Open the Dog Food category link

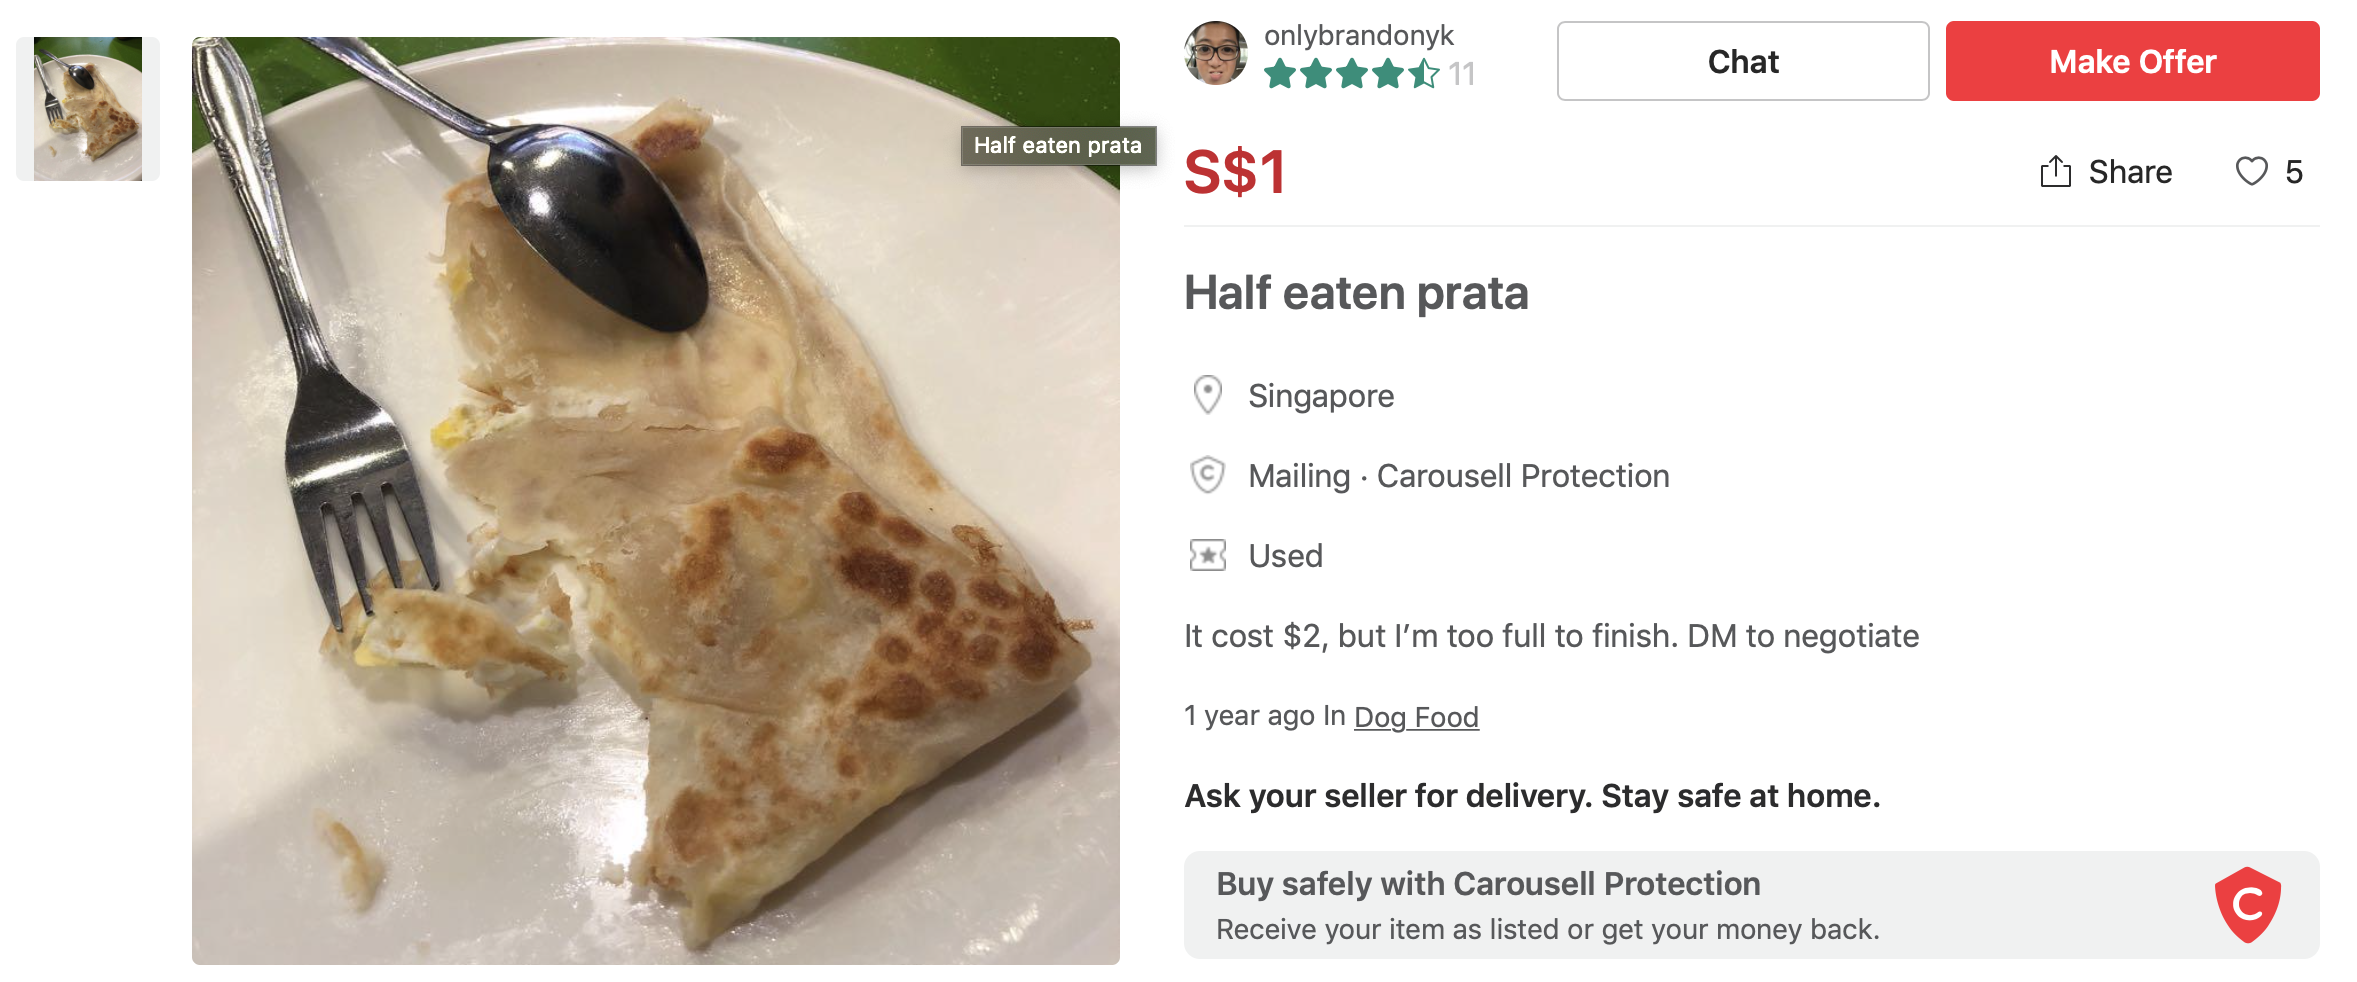click(x=1415, y=717)
